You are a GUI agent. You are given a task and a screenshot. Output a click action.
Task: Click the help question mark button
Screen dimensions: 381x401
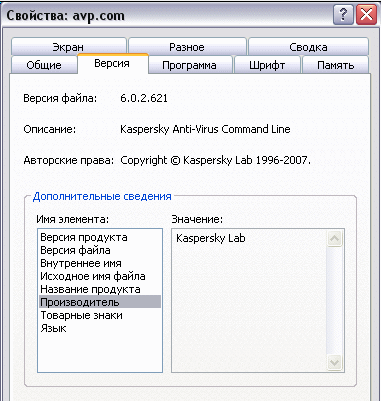(343, 15)
